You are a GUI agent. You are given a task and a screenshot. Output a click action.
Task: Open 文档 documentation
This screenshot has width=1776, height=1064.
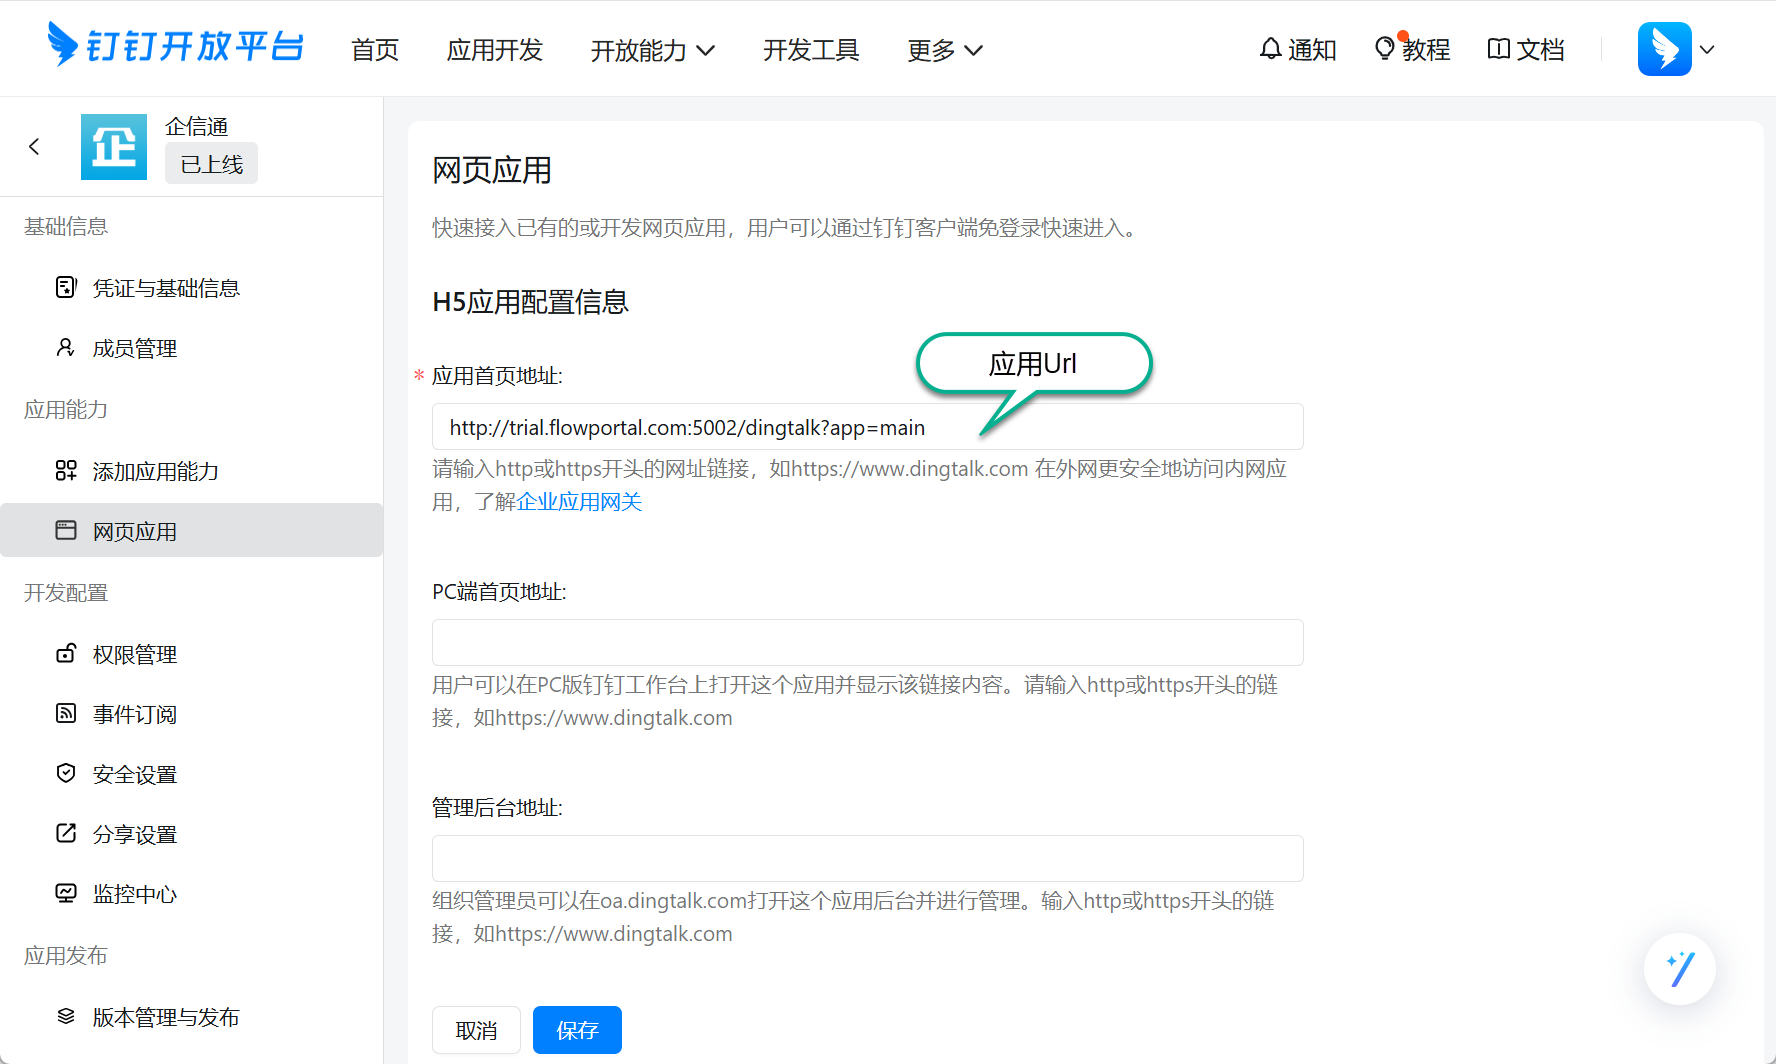pos(1526,49)
